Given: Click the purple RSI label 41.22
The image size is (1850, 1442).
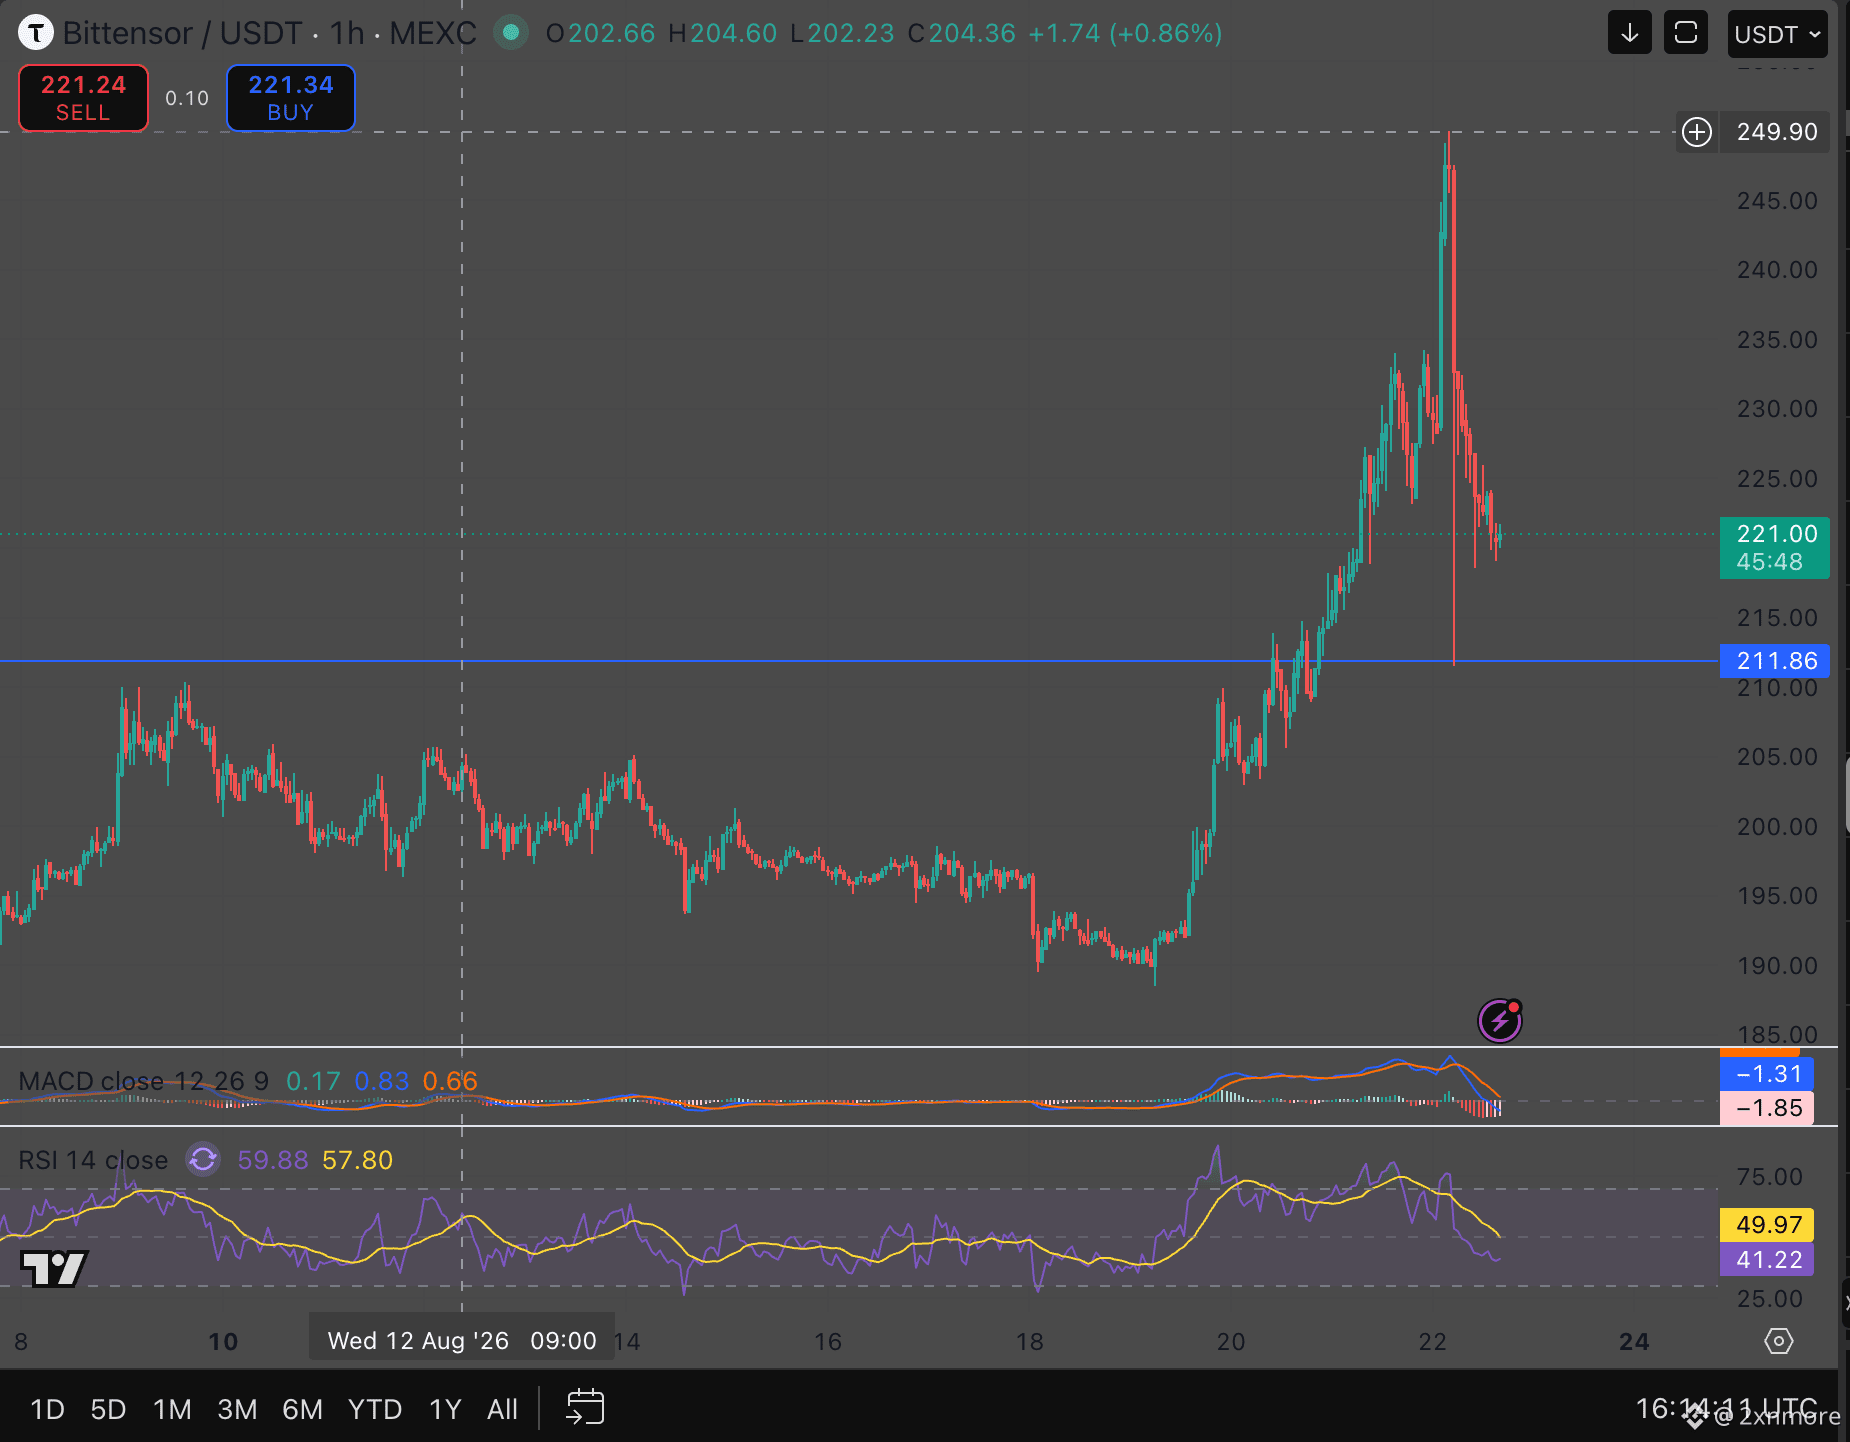Looking at the screenshot, I should pyautogui.click(x=1767, y=1260).
